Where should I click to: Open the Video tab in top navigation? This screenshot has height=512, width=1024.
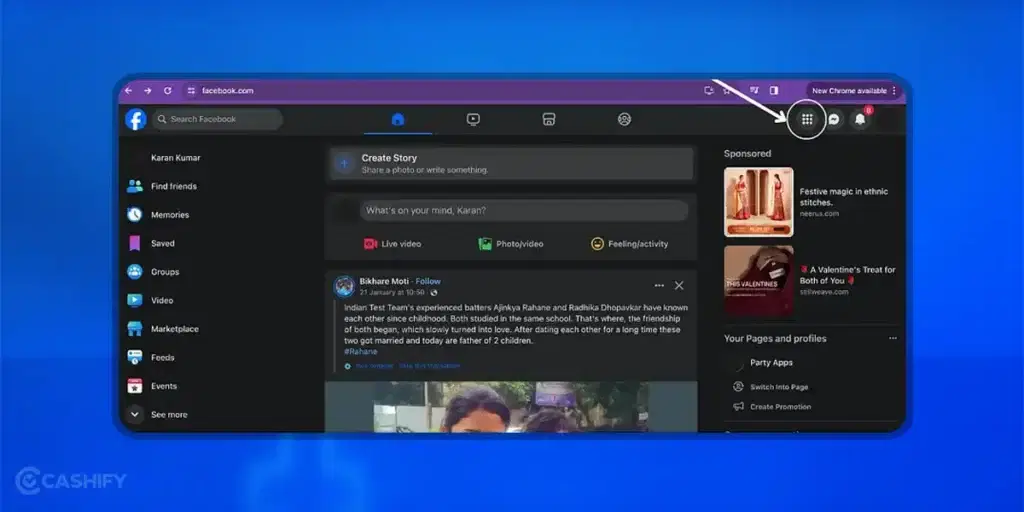click(x=473, y=120)
